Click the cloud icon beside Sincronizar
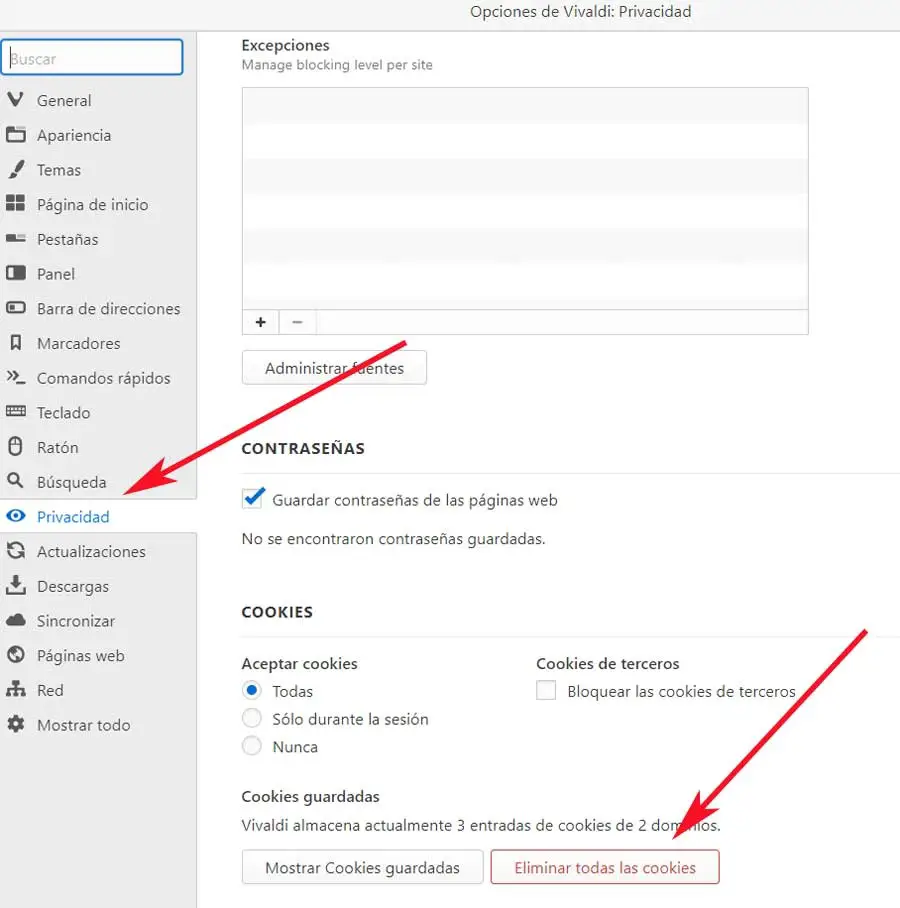This screenshot has width=900, height=908. click(16, 620)
